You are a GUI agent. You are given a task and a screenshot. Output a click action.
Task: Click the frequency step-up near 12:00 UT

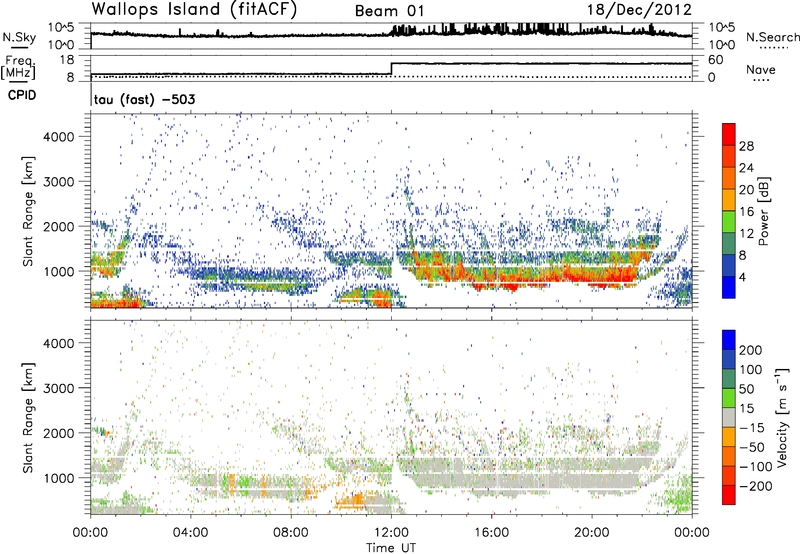tap(391, 69)
